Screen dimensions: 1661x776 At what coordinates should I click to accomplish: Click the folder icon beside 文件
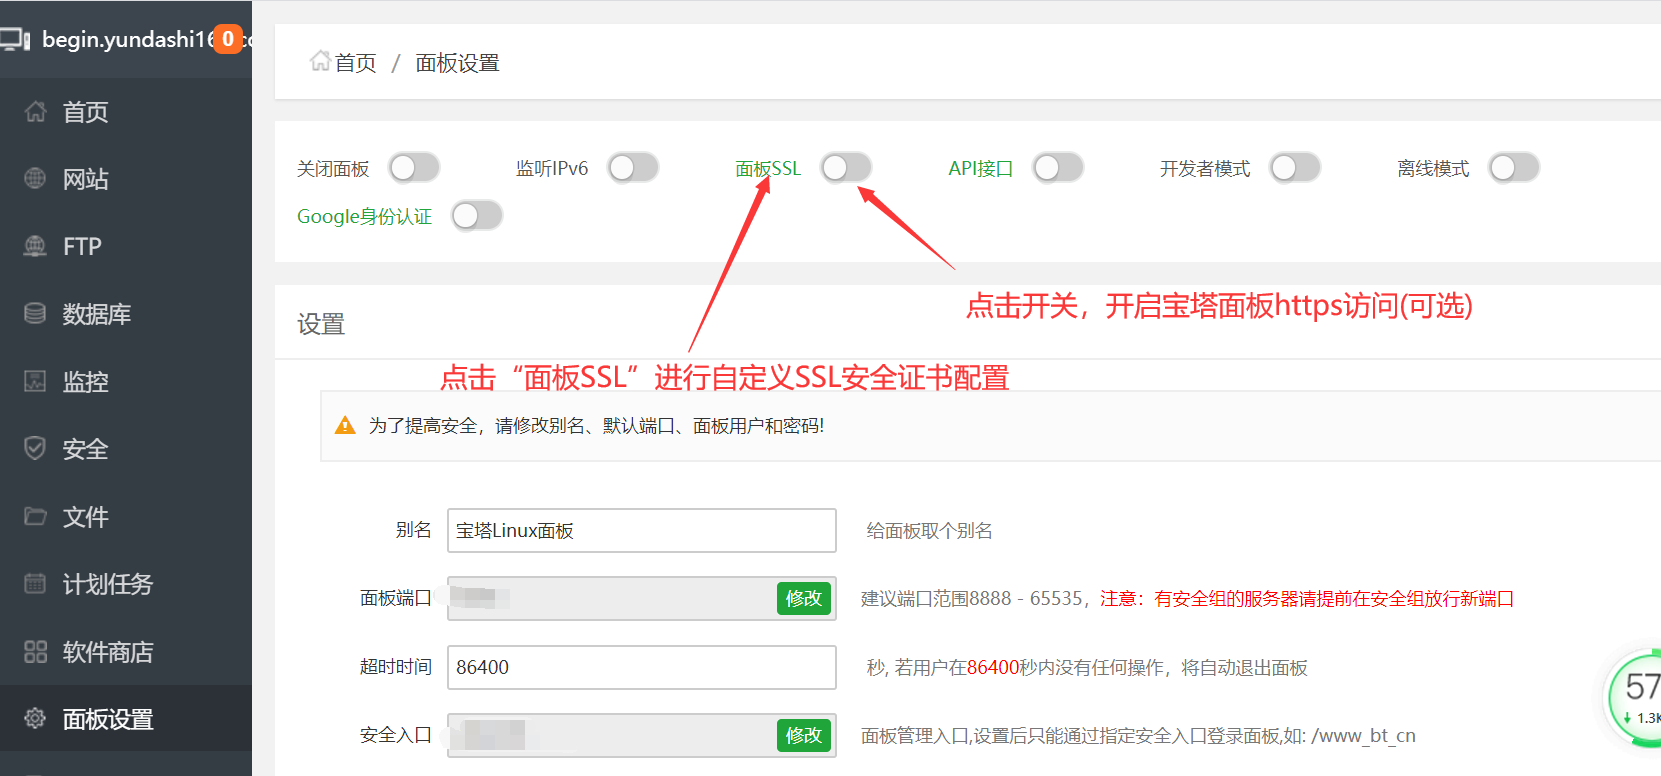point(35,516)
